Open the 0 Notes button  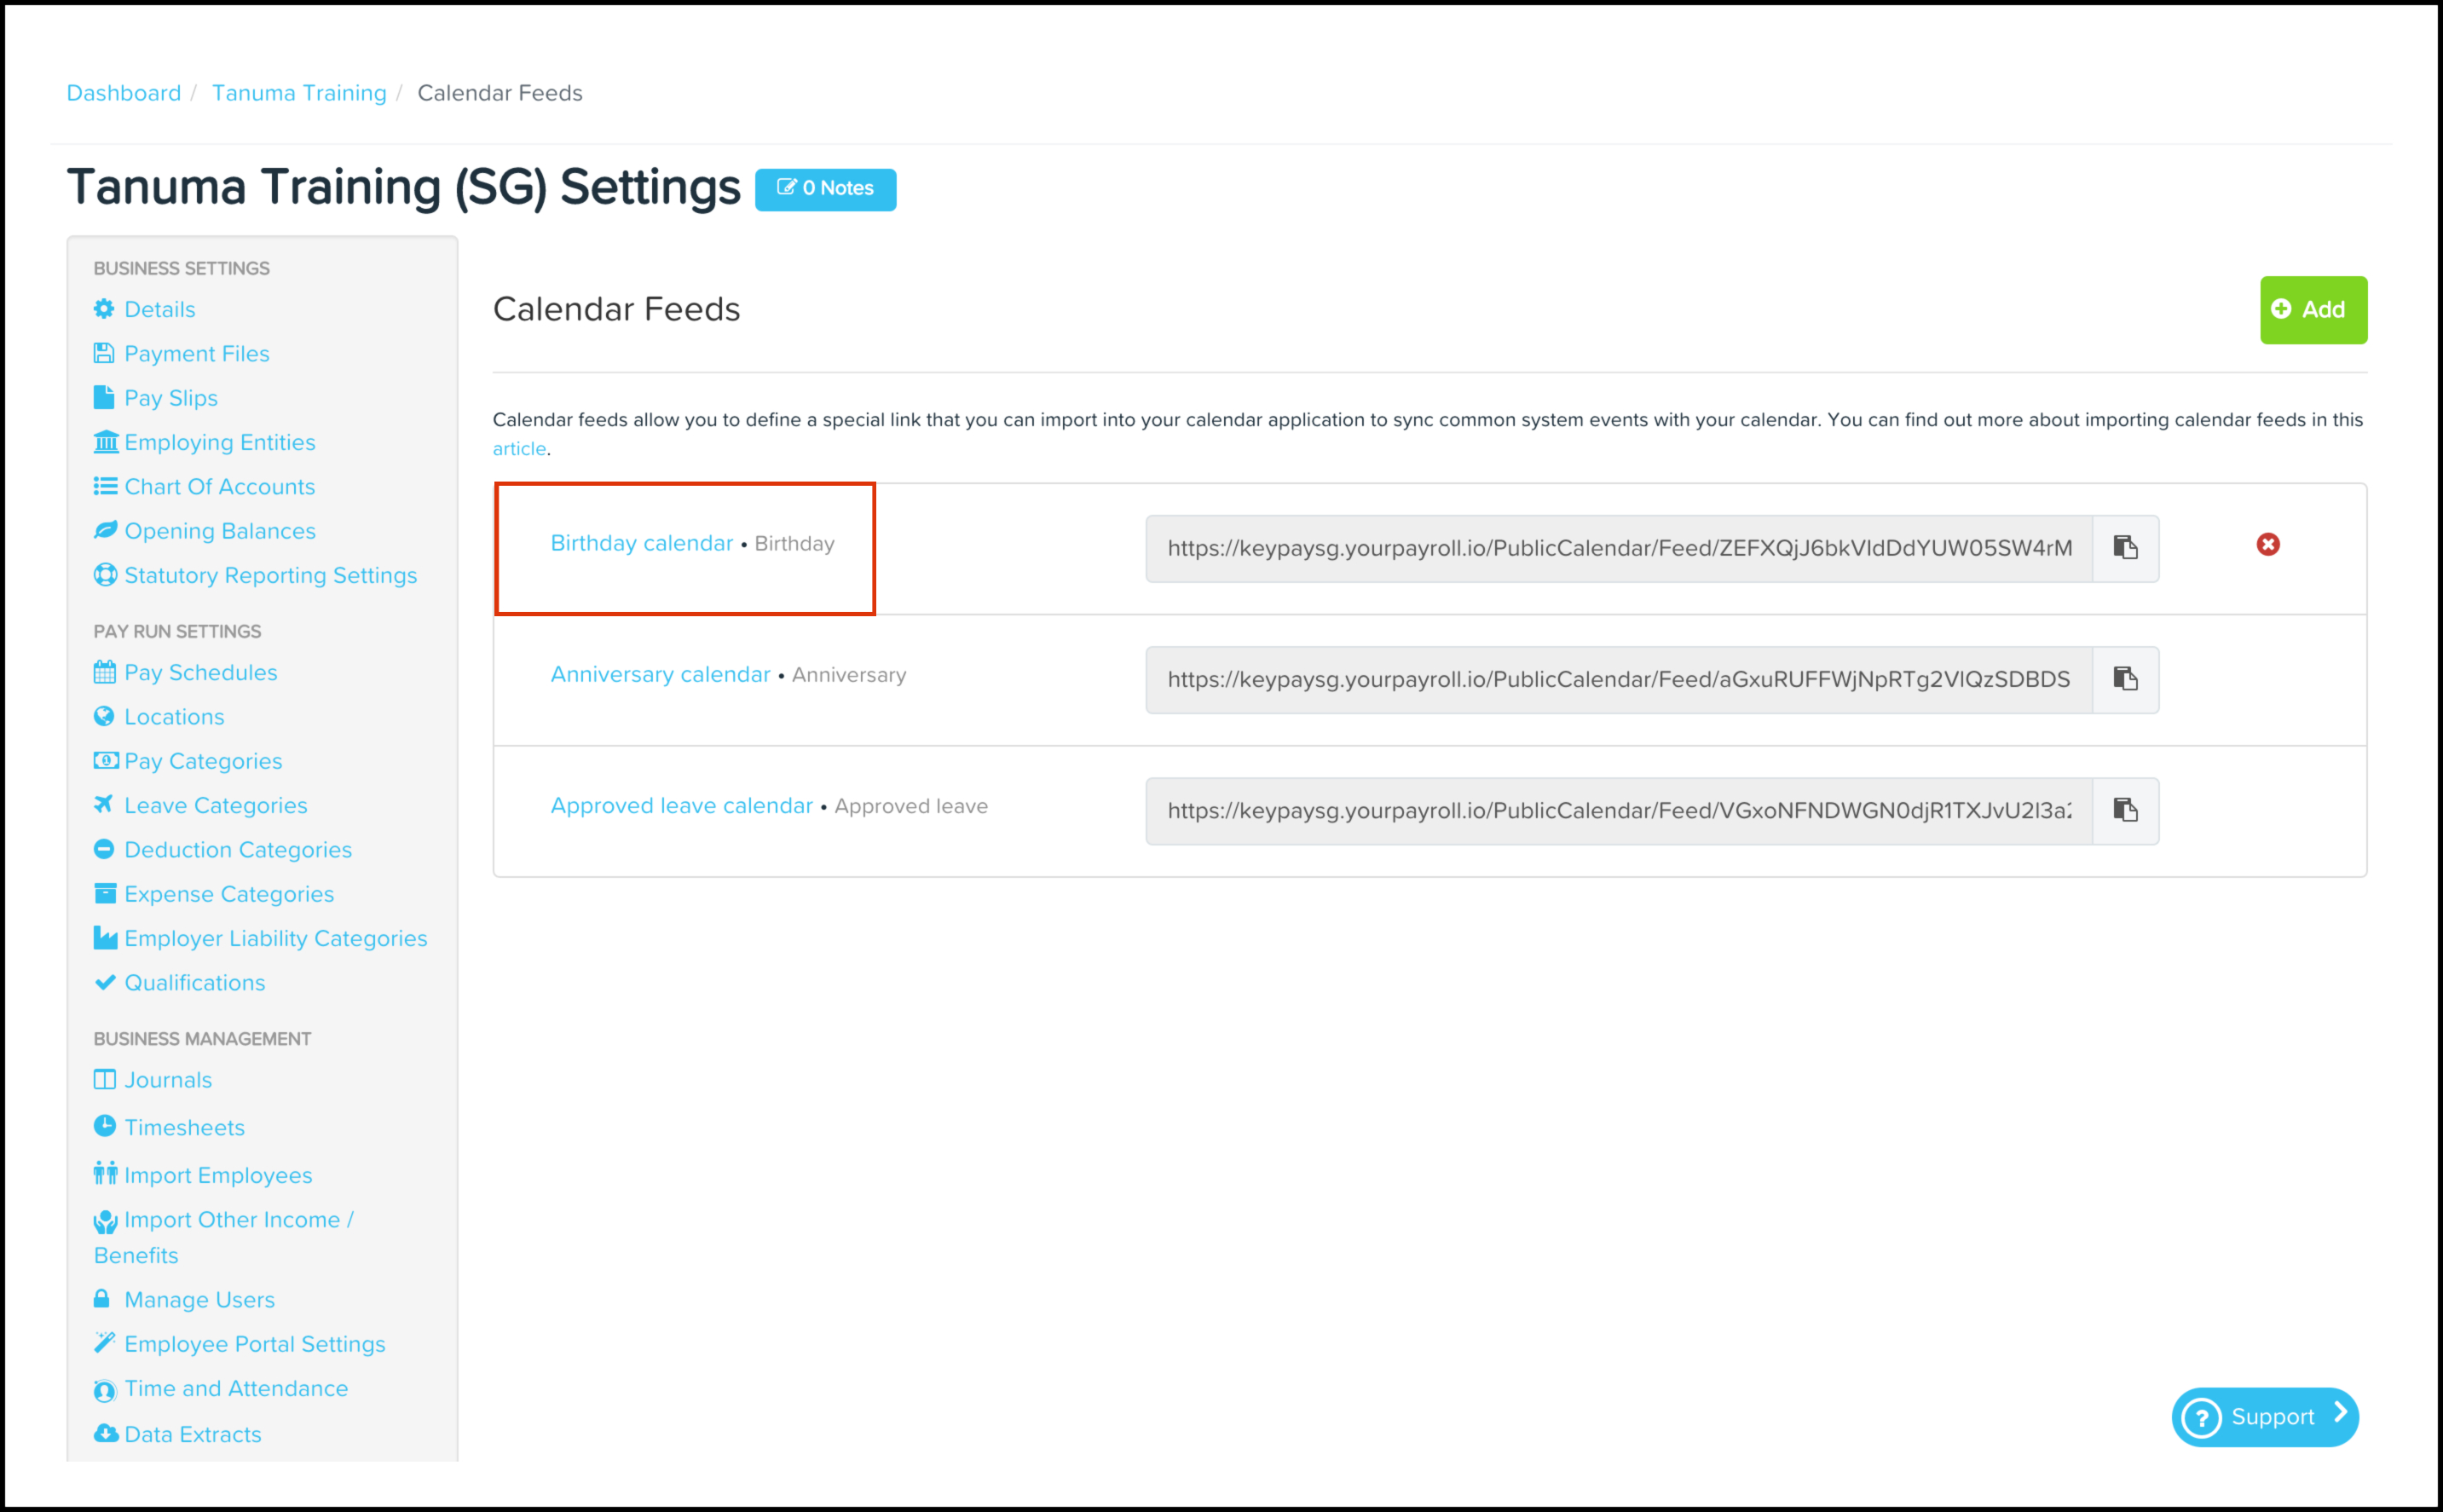(x=825, y=189)
